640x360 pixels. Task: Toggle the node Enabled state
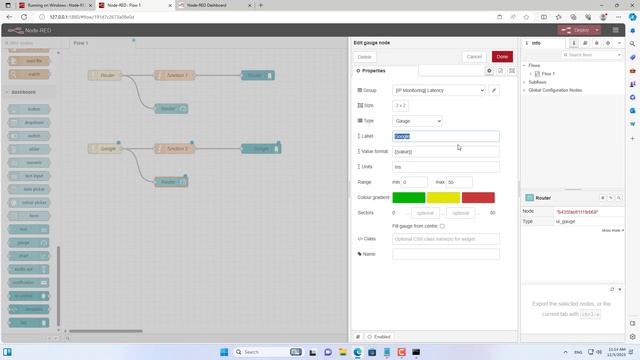(379, 337)
